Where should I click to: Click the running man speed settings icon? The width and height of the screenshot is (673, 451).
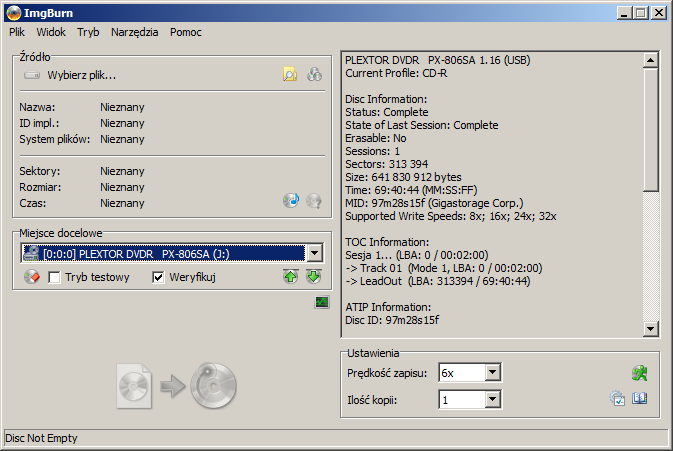point(639,373)
